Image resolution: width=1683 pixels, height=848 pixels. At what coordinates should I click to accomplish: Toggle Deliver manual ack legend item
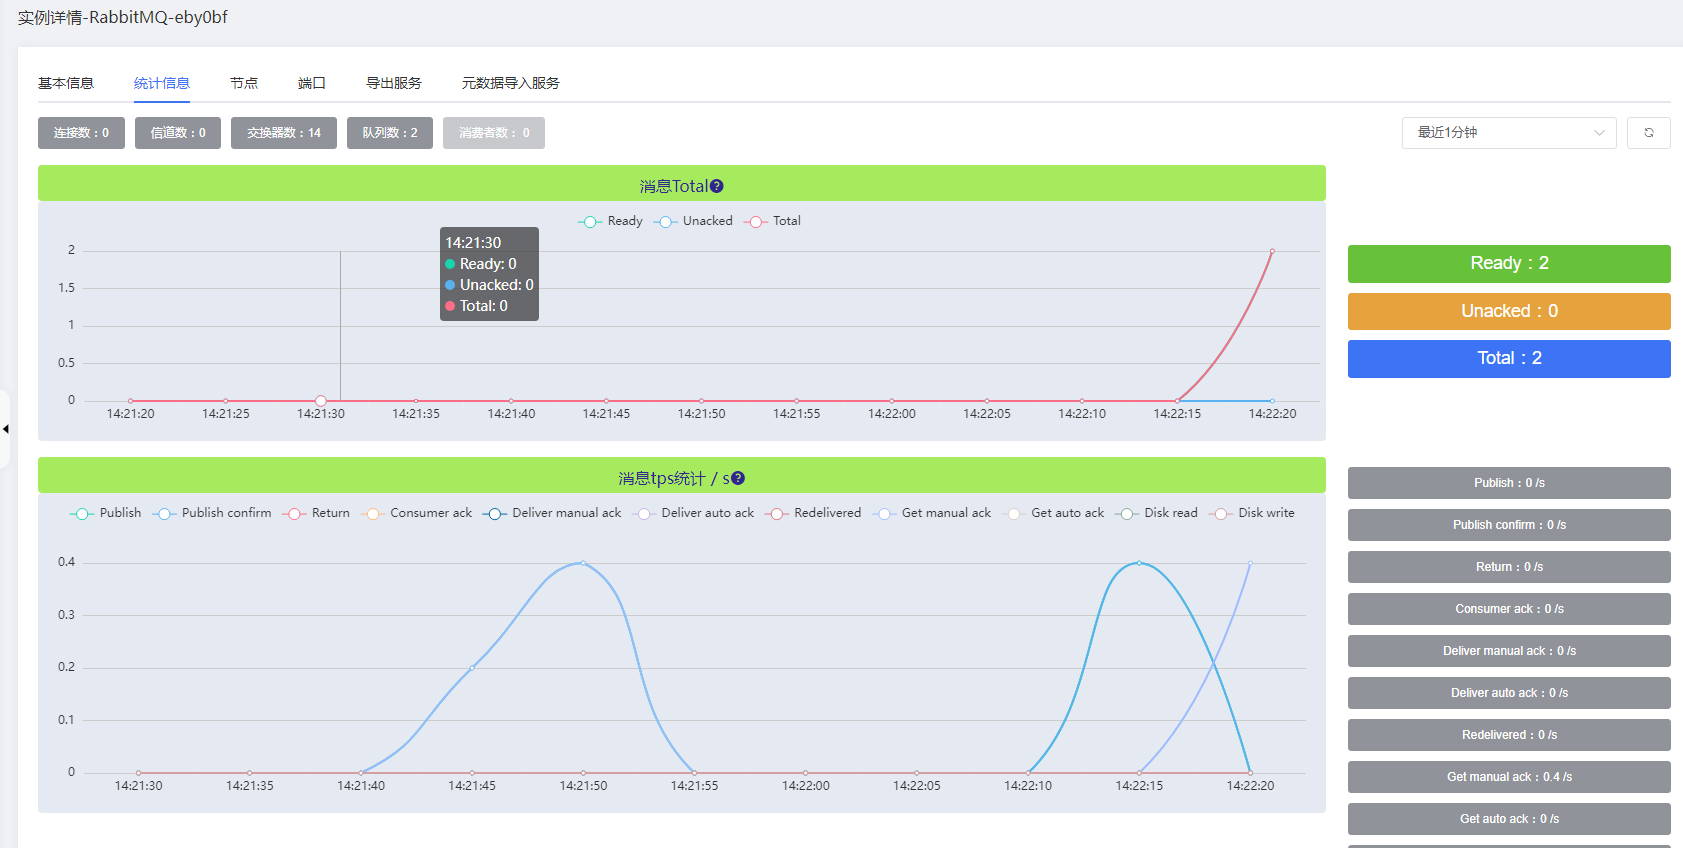click(x=552, y=513)
